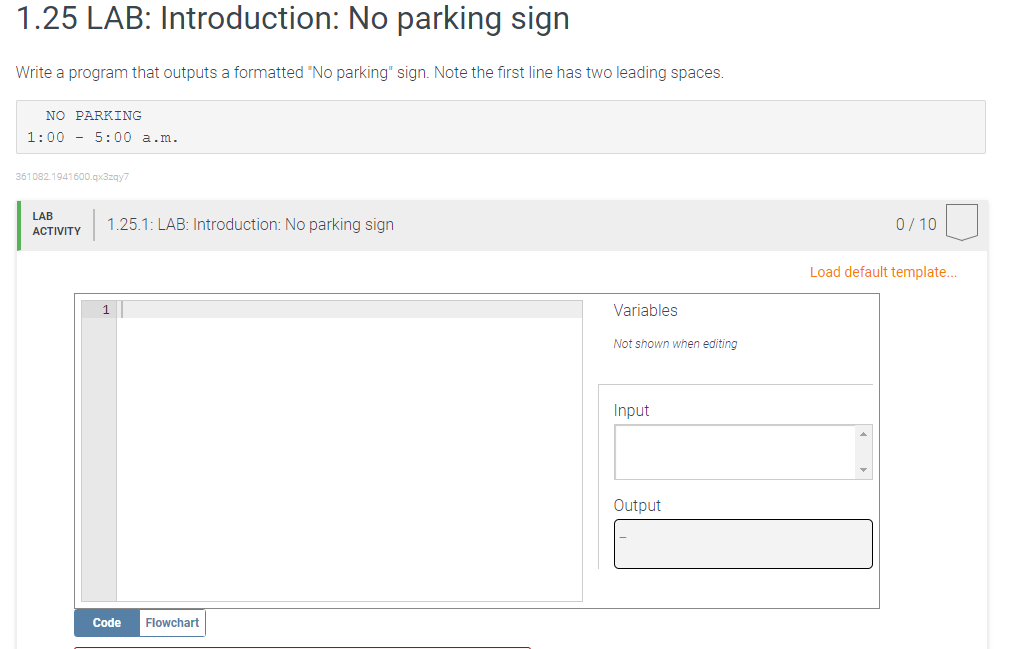The width and height of the screenshot is (1010, 649).
Task: Click the Output display box
Action: [742, 543]
